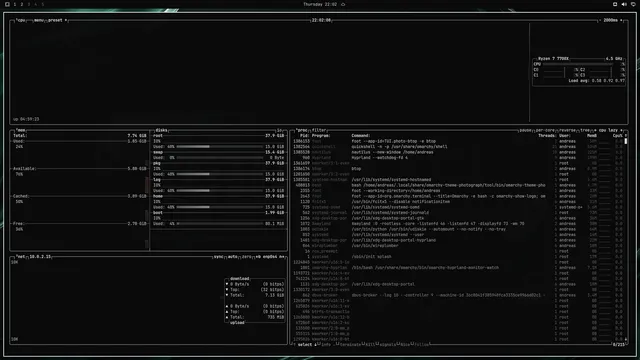Select previous network interface with b
The height and width of the screenshot is (360, 640).
(x=258, y=257)
